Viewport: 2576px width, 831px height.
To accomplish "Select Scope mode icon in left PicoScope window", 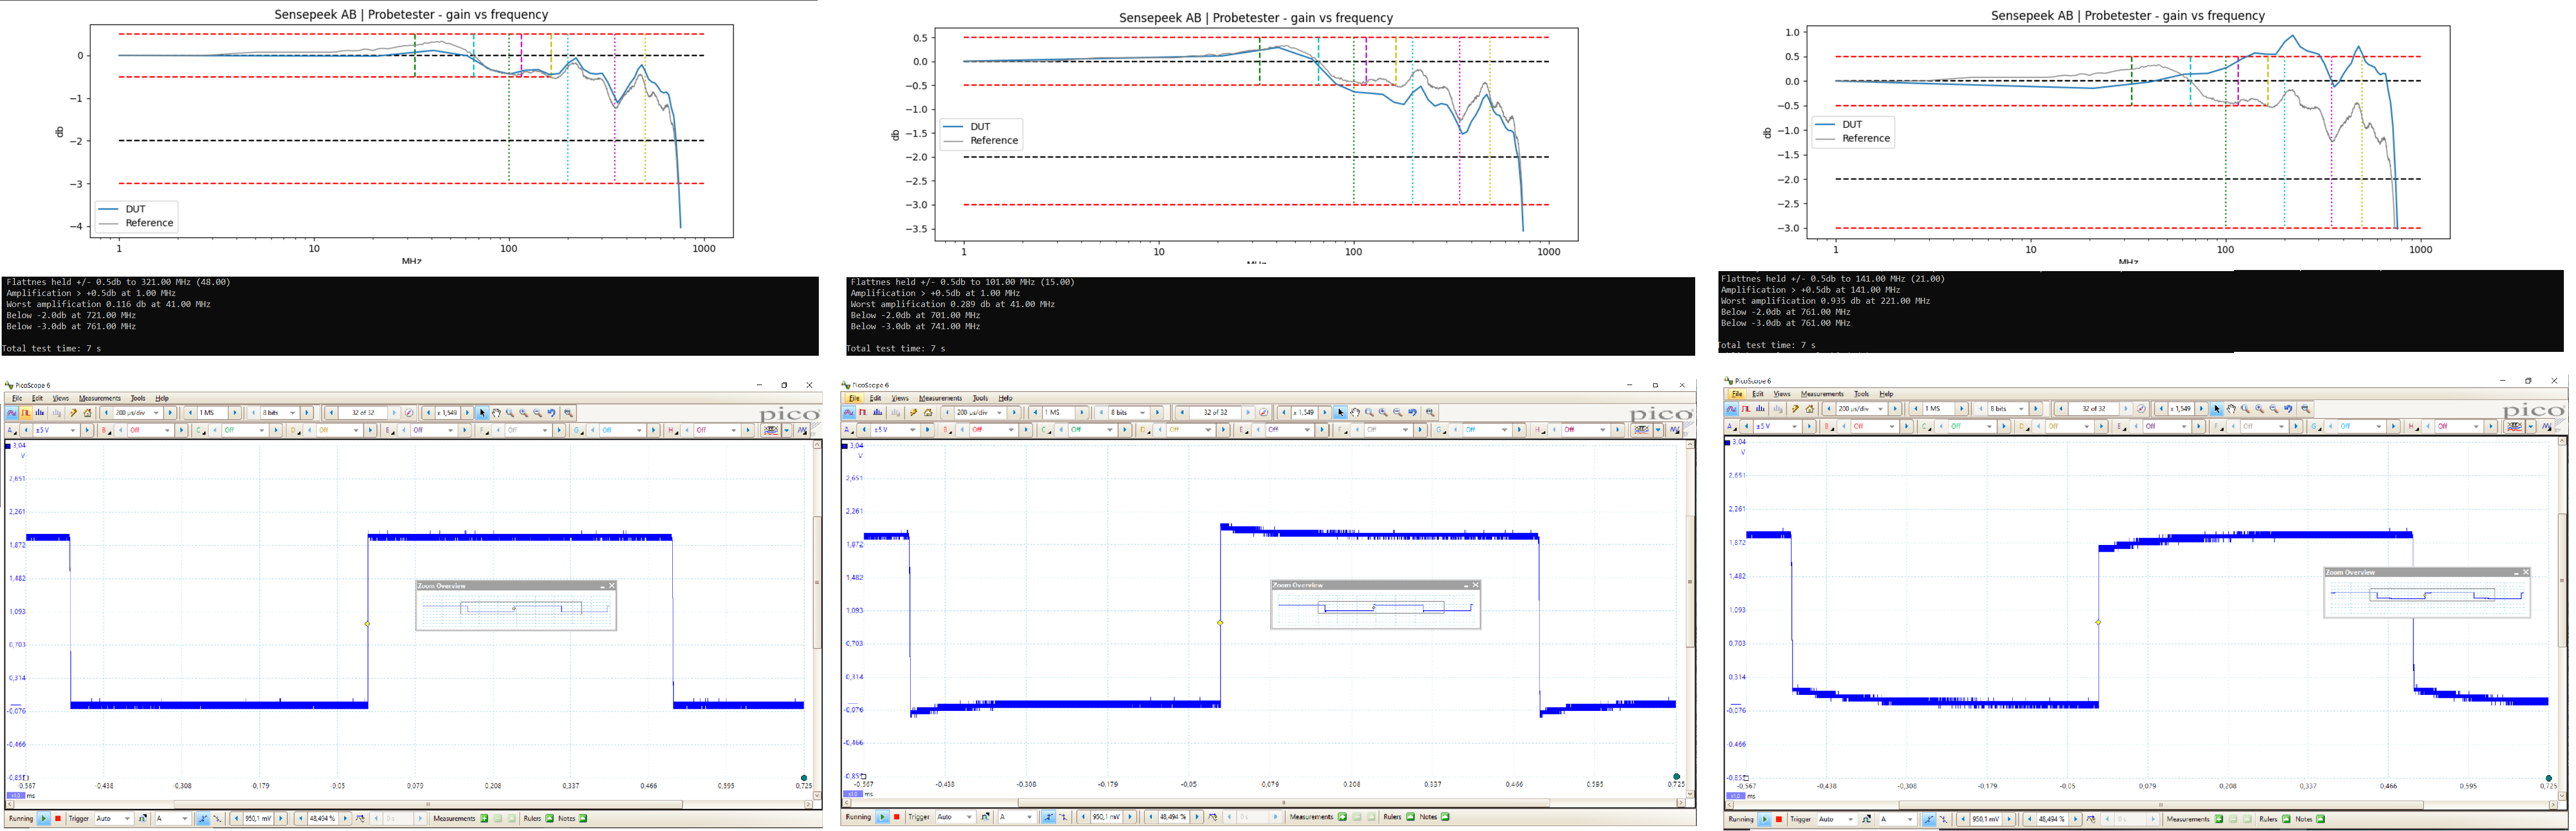I will tap(12, 413).
